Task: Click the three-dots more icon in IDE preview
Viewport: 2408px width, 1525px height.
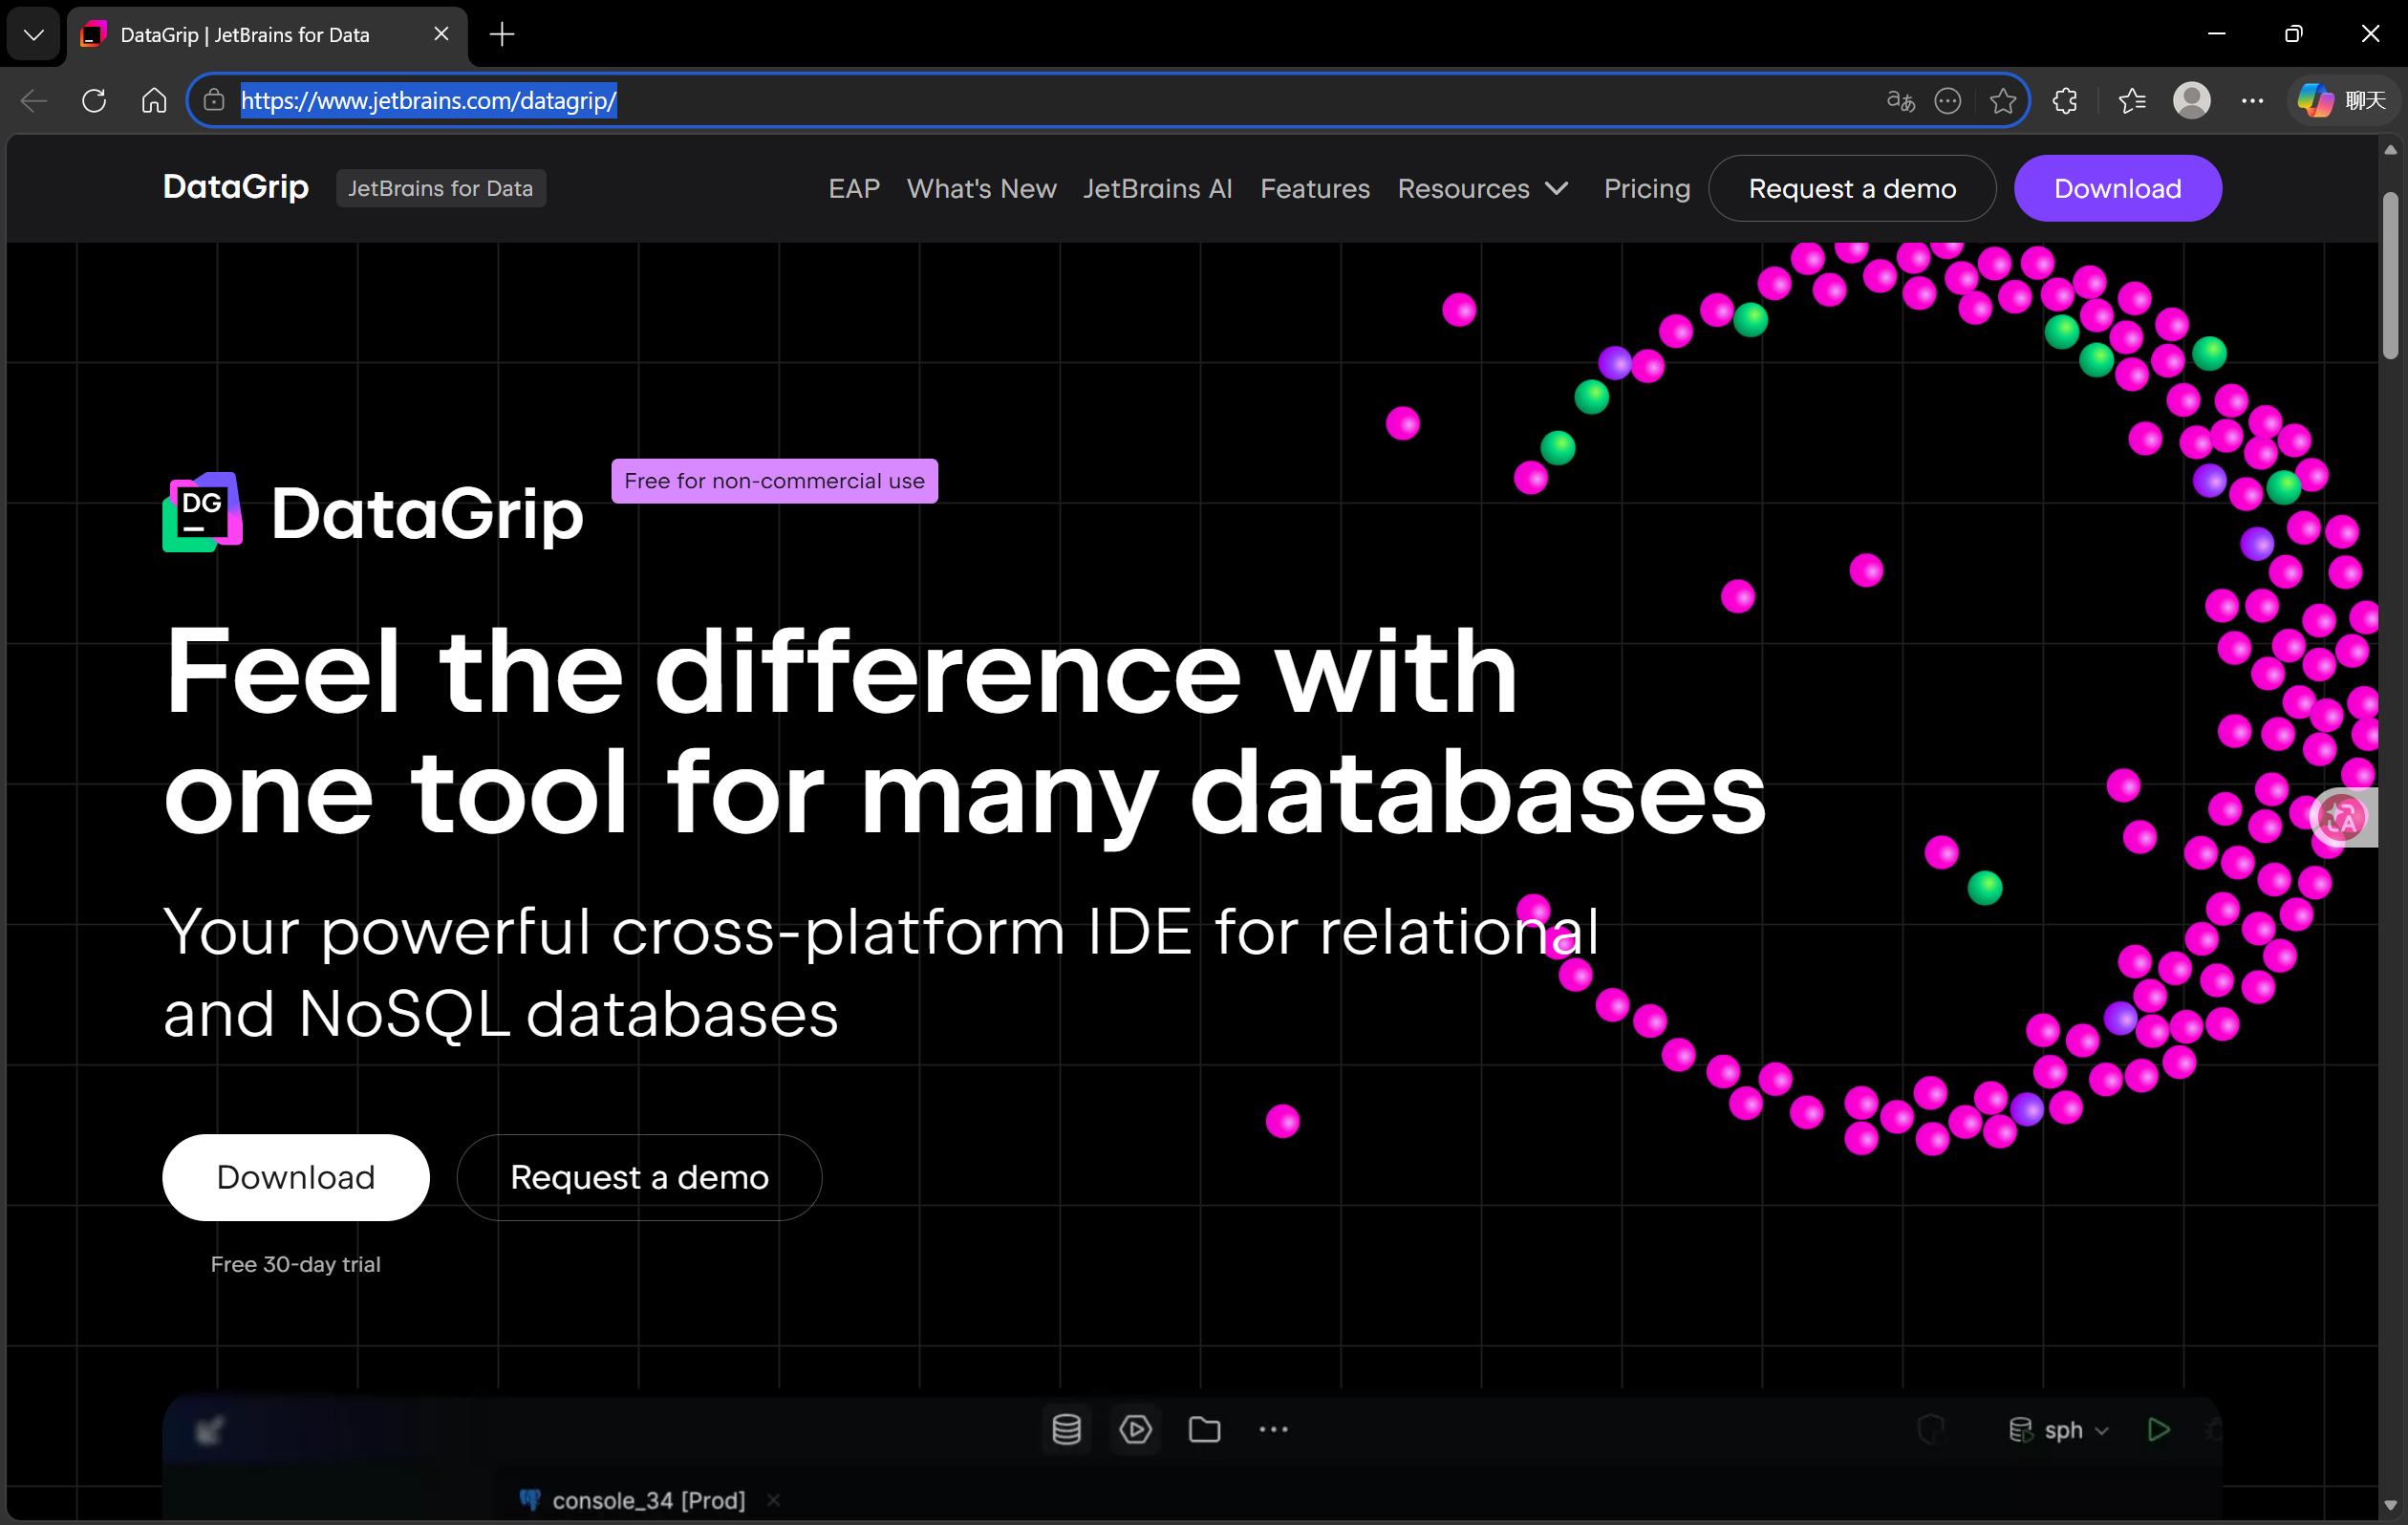Action: click(1273, 1429)
